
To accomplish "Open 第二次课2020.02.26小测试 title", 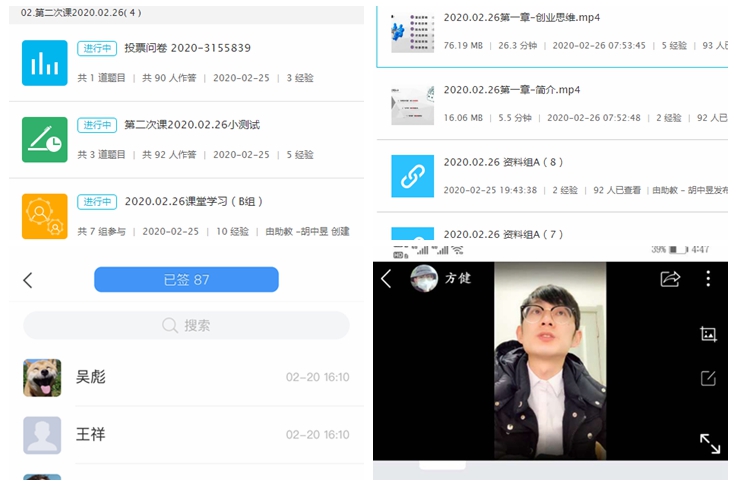I will click(x=192, y=125).
